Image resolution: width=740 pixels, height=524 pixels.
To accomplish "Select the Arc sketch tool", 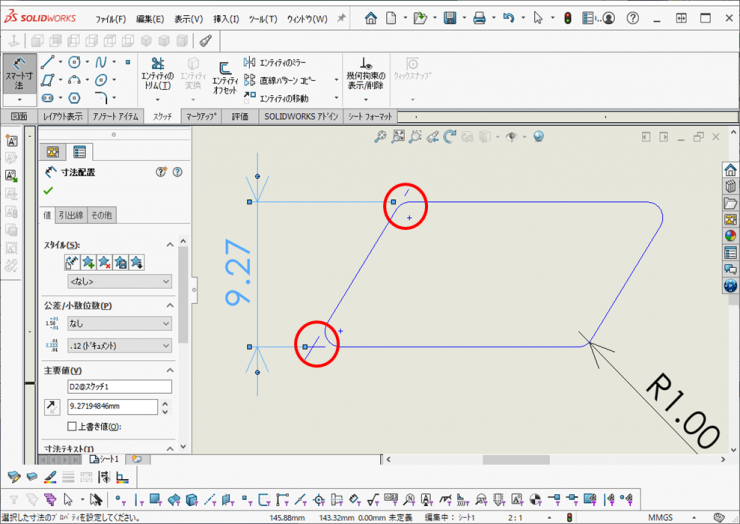I will point(74,80).
